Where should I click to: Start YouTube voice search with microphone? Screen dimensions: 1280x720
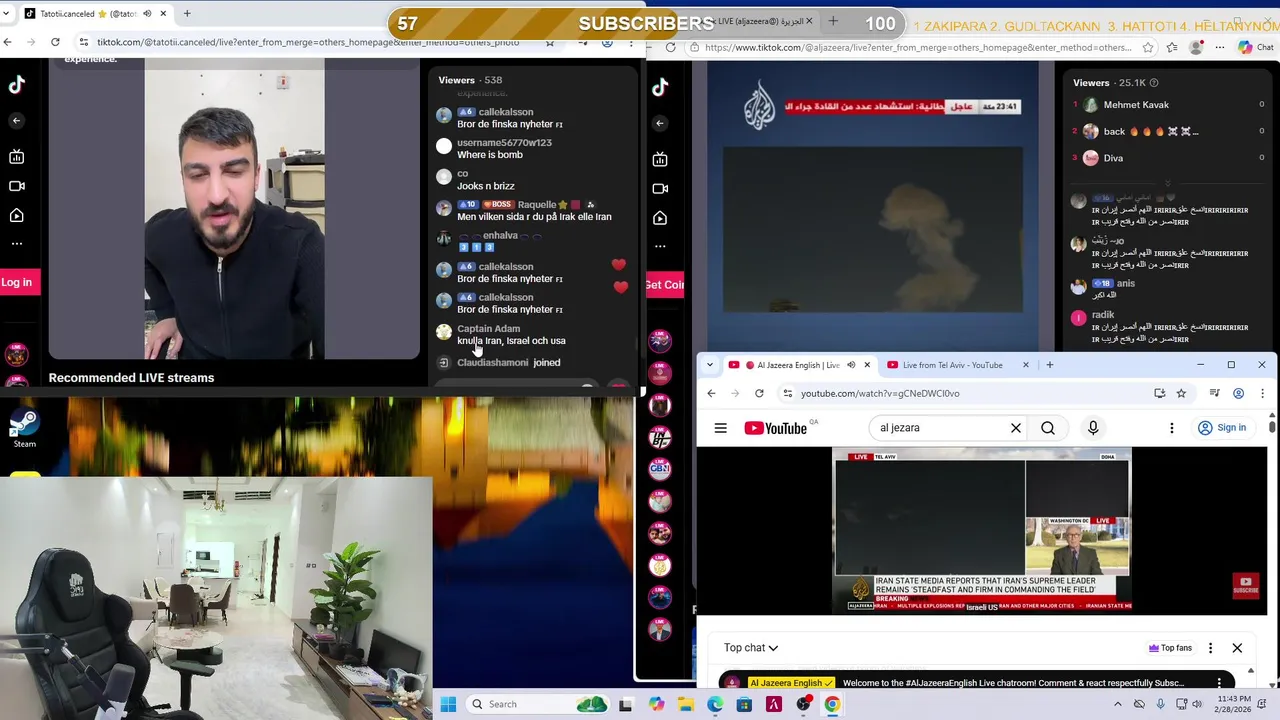[1092, 428]
